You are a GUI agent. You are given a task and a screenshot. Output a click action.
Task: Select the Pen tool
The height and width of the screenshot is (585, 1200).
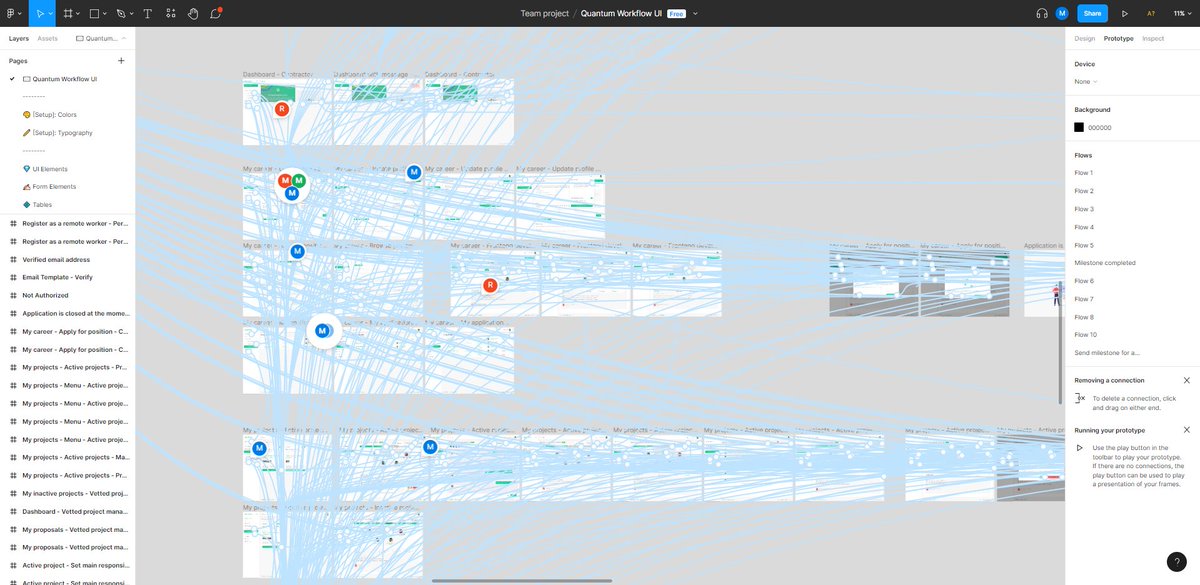121,13
